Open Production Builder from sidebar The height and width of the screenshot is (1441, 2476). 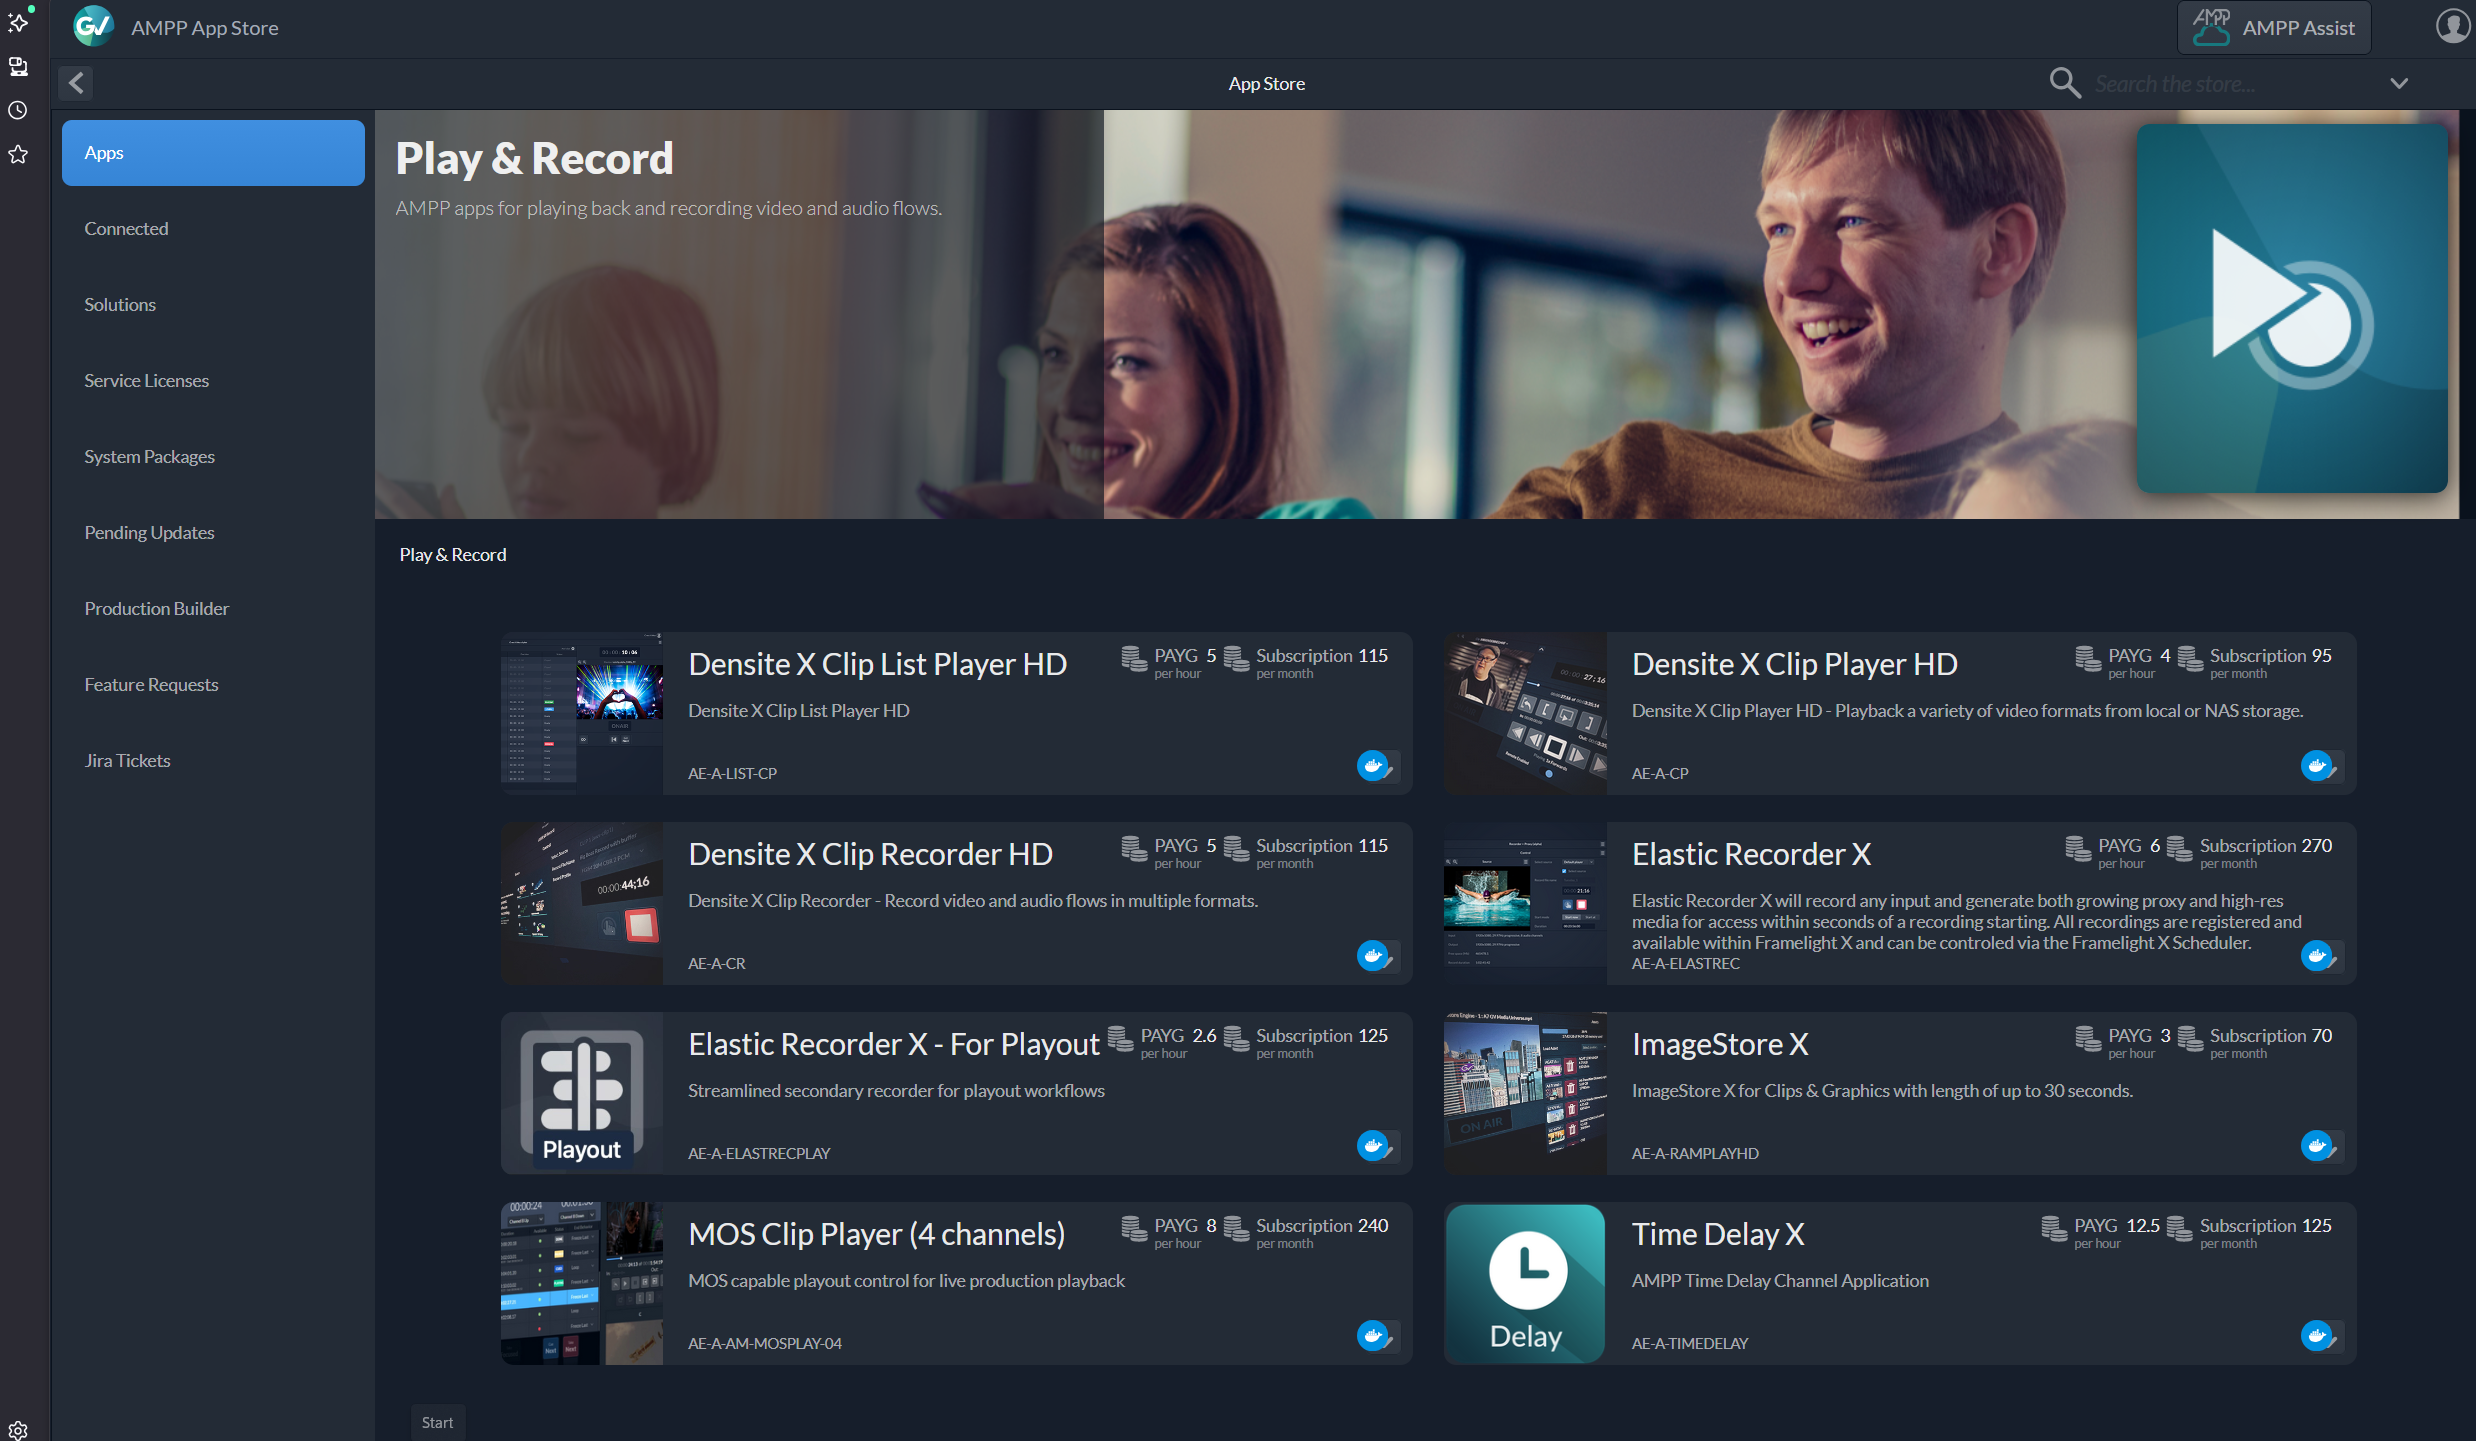coord(156,609)
